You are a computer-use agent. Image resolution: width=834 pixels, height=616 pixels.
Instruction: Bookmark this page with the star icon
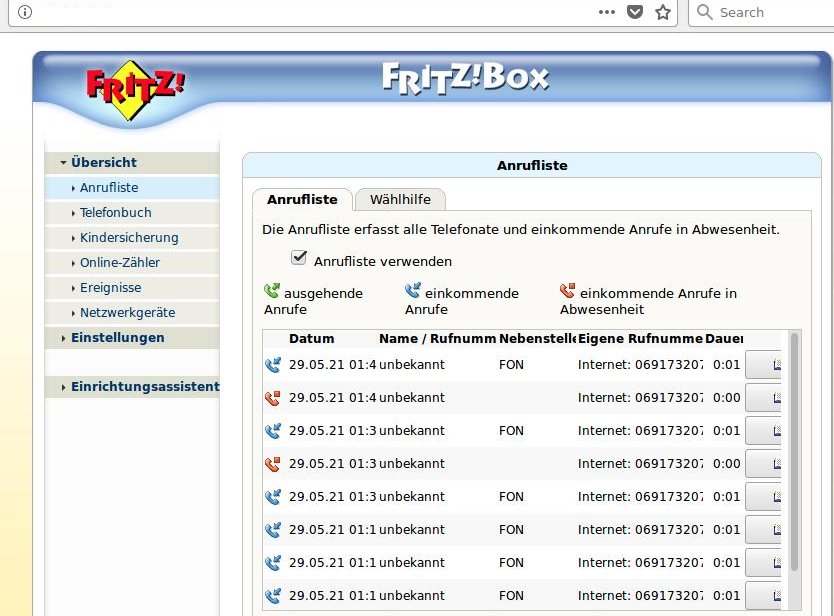tap(663, 12)
